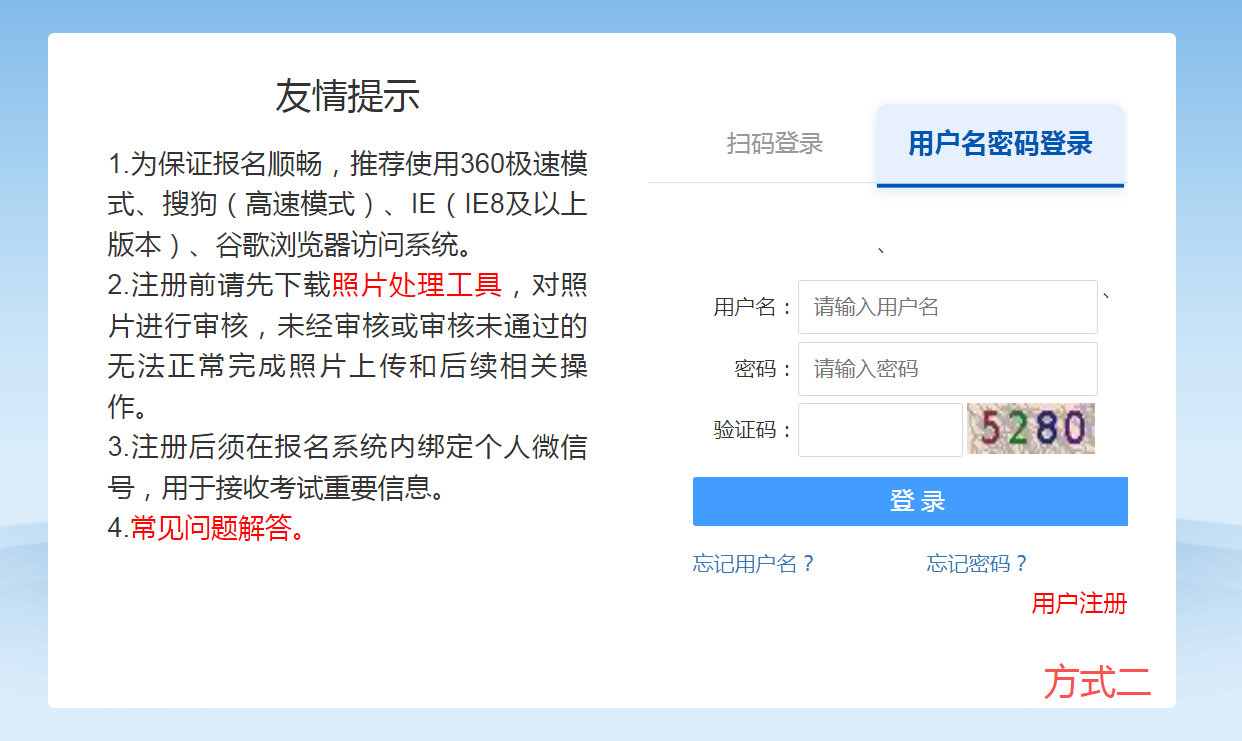Click the 请输入用户名 input field

coord(947,307)
